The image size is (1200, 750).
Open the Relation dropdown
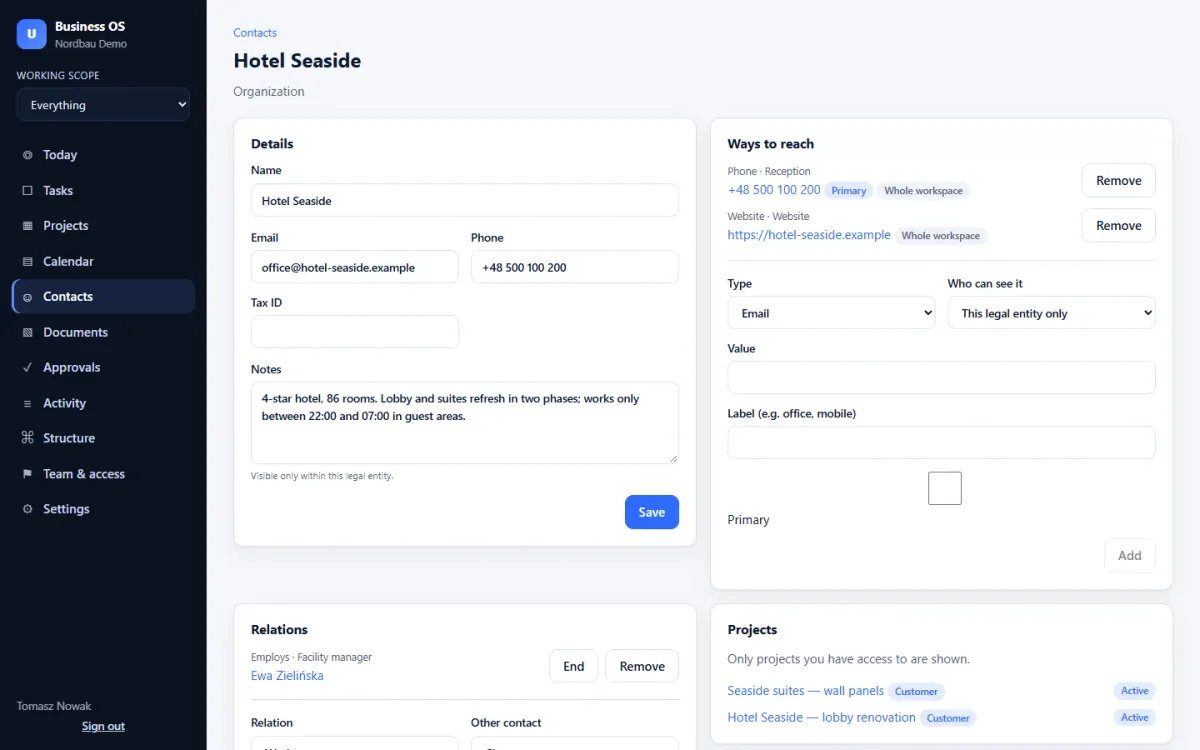click(x=355, y=743)
